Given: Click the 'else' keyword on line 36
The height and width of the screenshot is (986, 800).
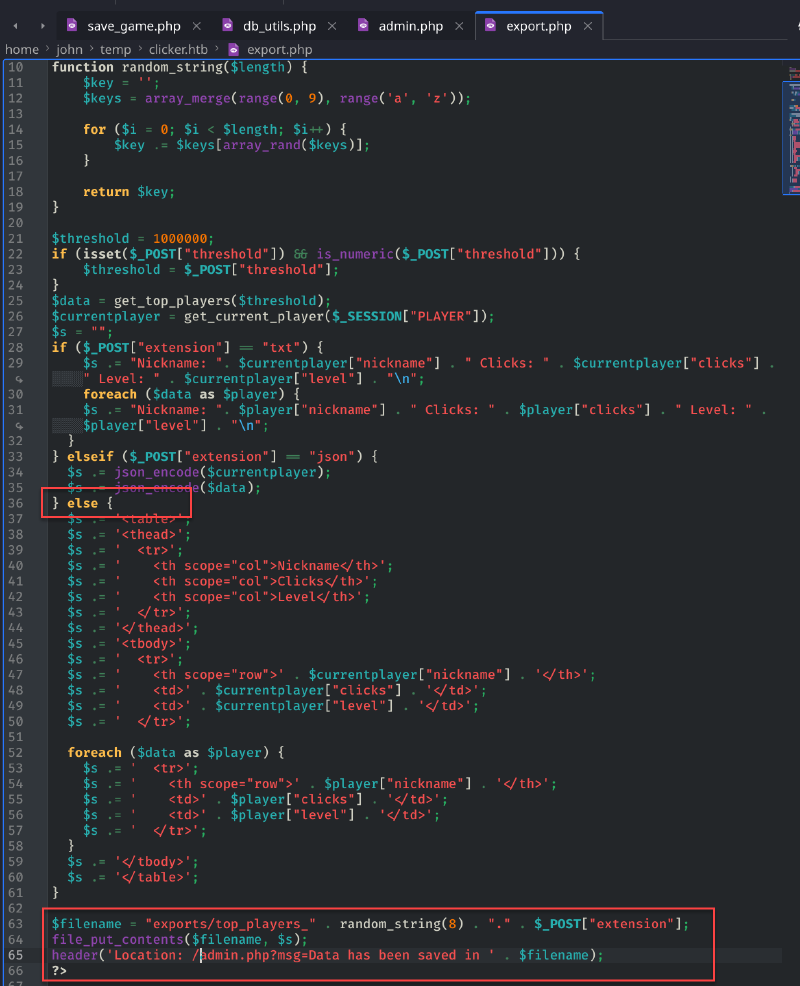Looking at the screenshot, I should 82,504.
